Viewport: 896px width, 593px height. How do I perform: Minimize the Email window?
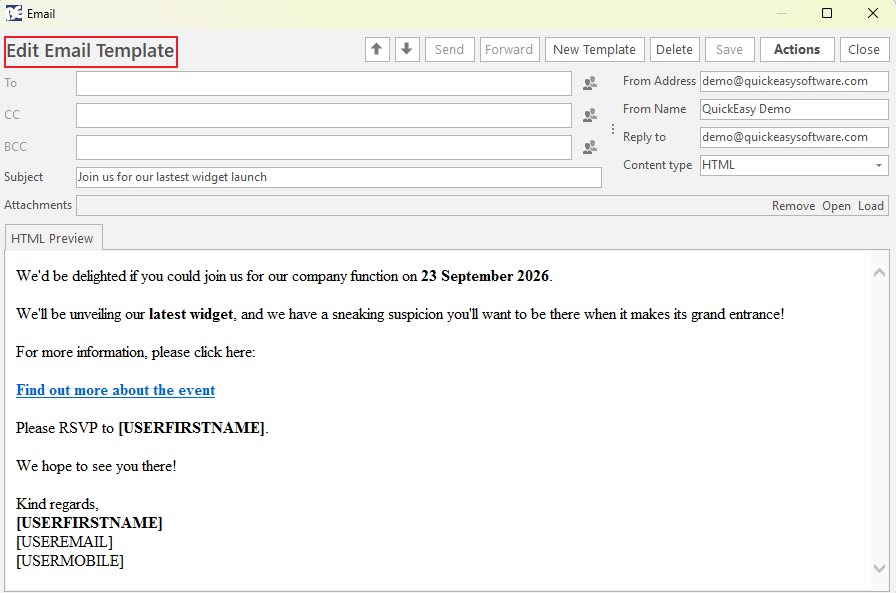(x=782, y=13)
